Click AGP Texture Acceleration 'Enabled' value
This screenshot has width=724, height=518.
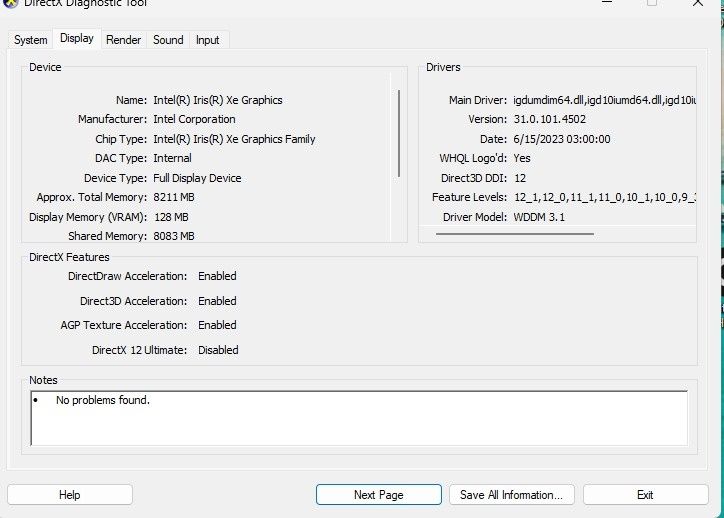[217, 325]
